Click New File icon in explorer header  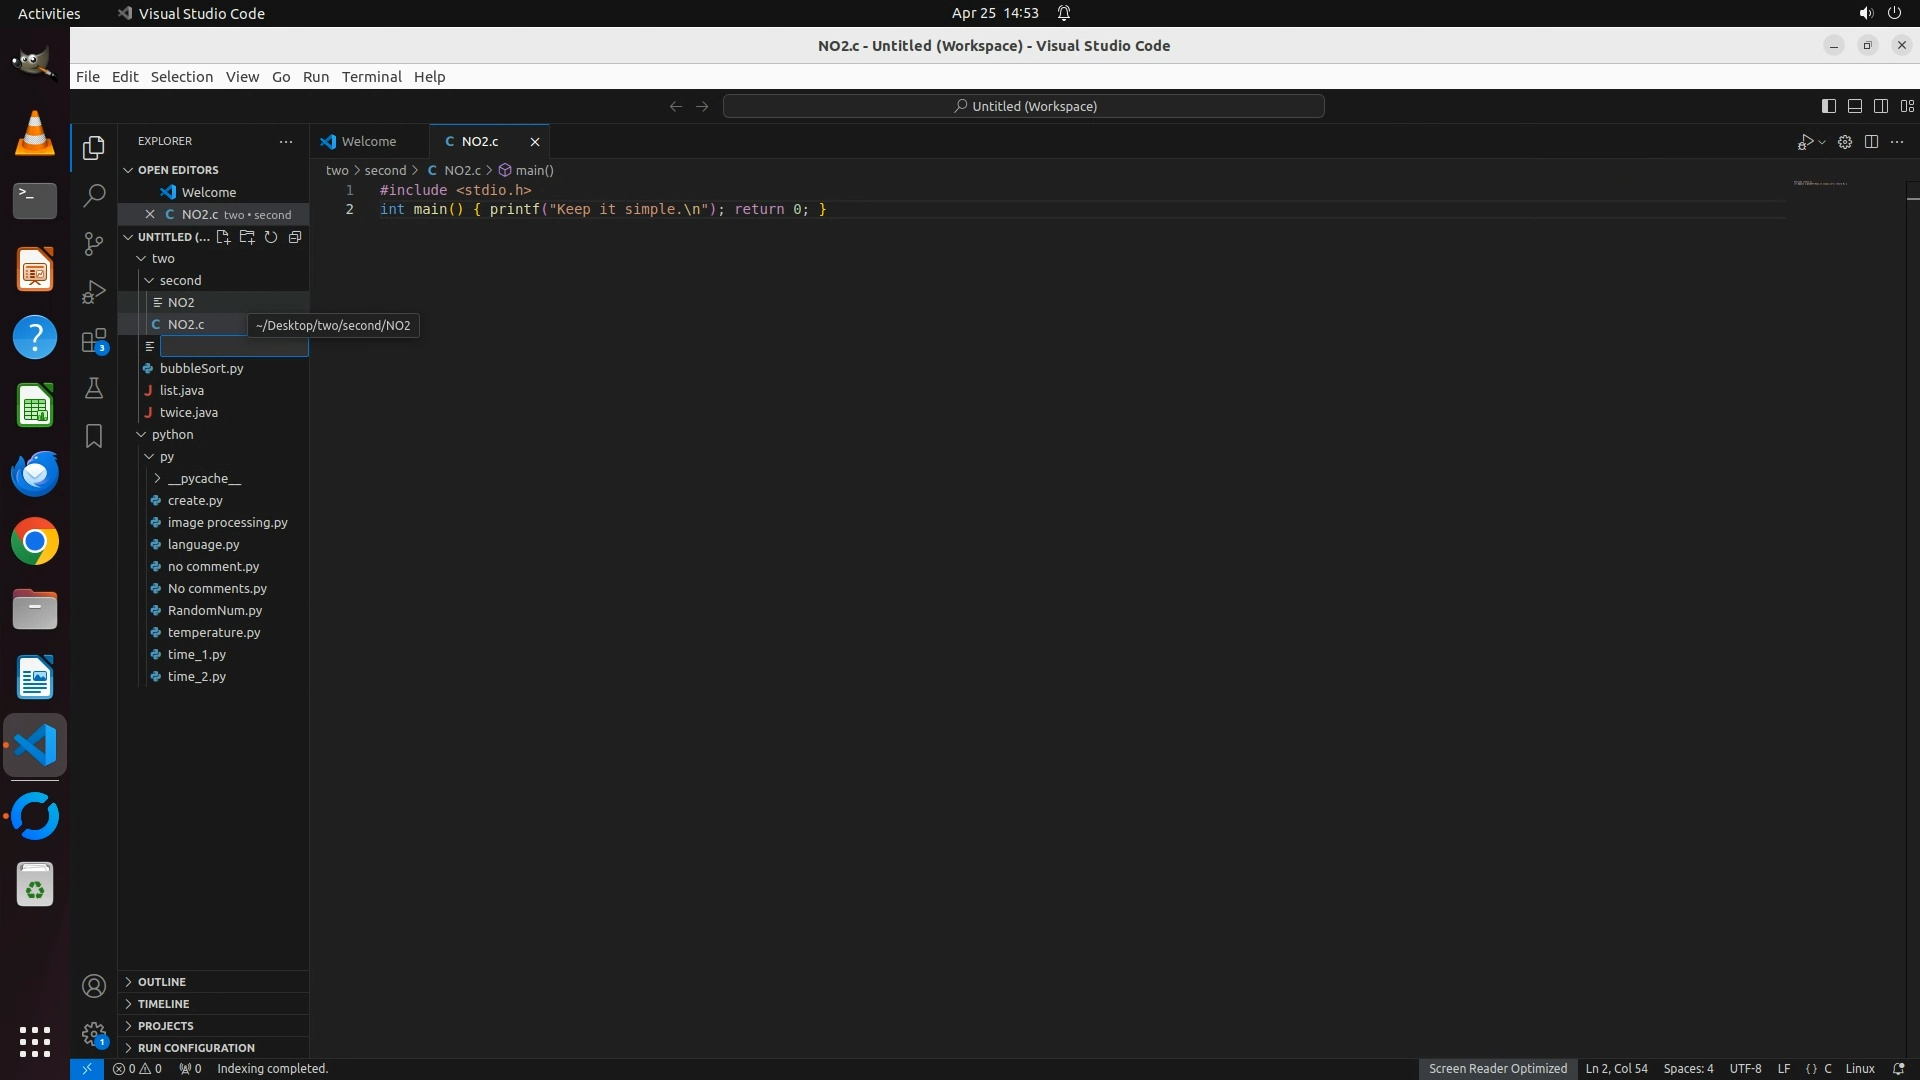click(x=223, y=237)
